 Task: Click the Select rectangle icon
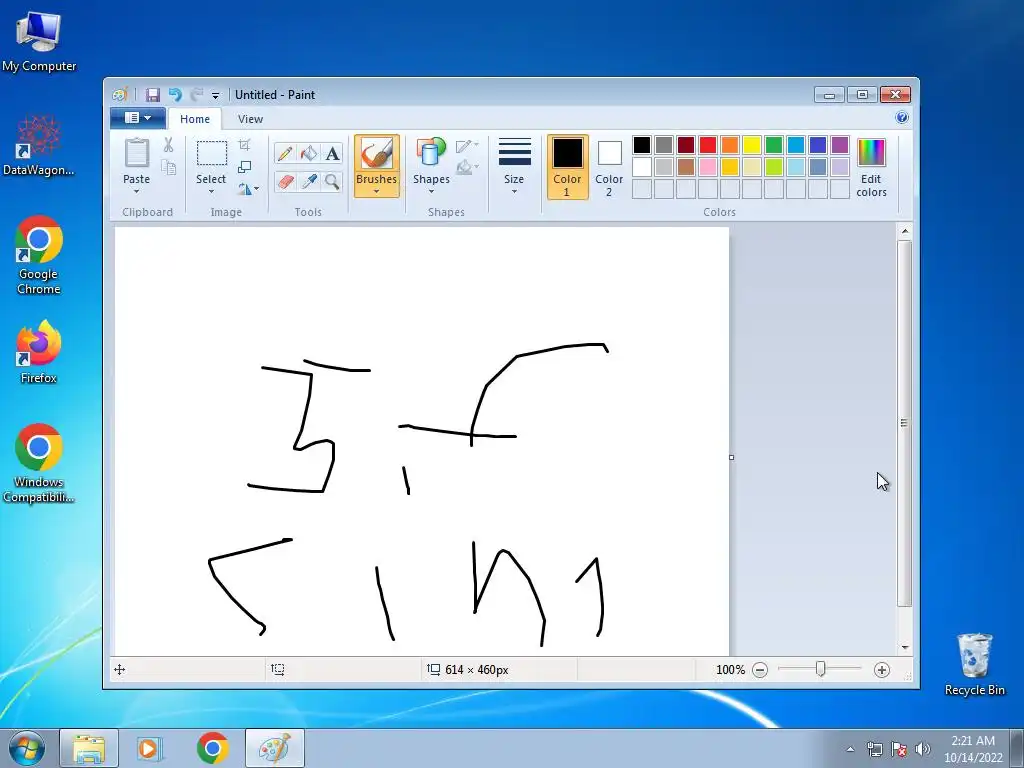(x=212, y=153)
